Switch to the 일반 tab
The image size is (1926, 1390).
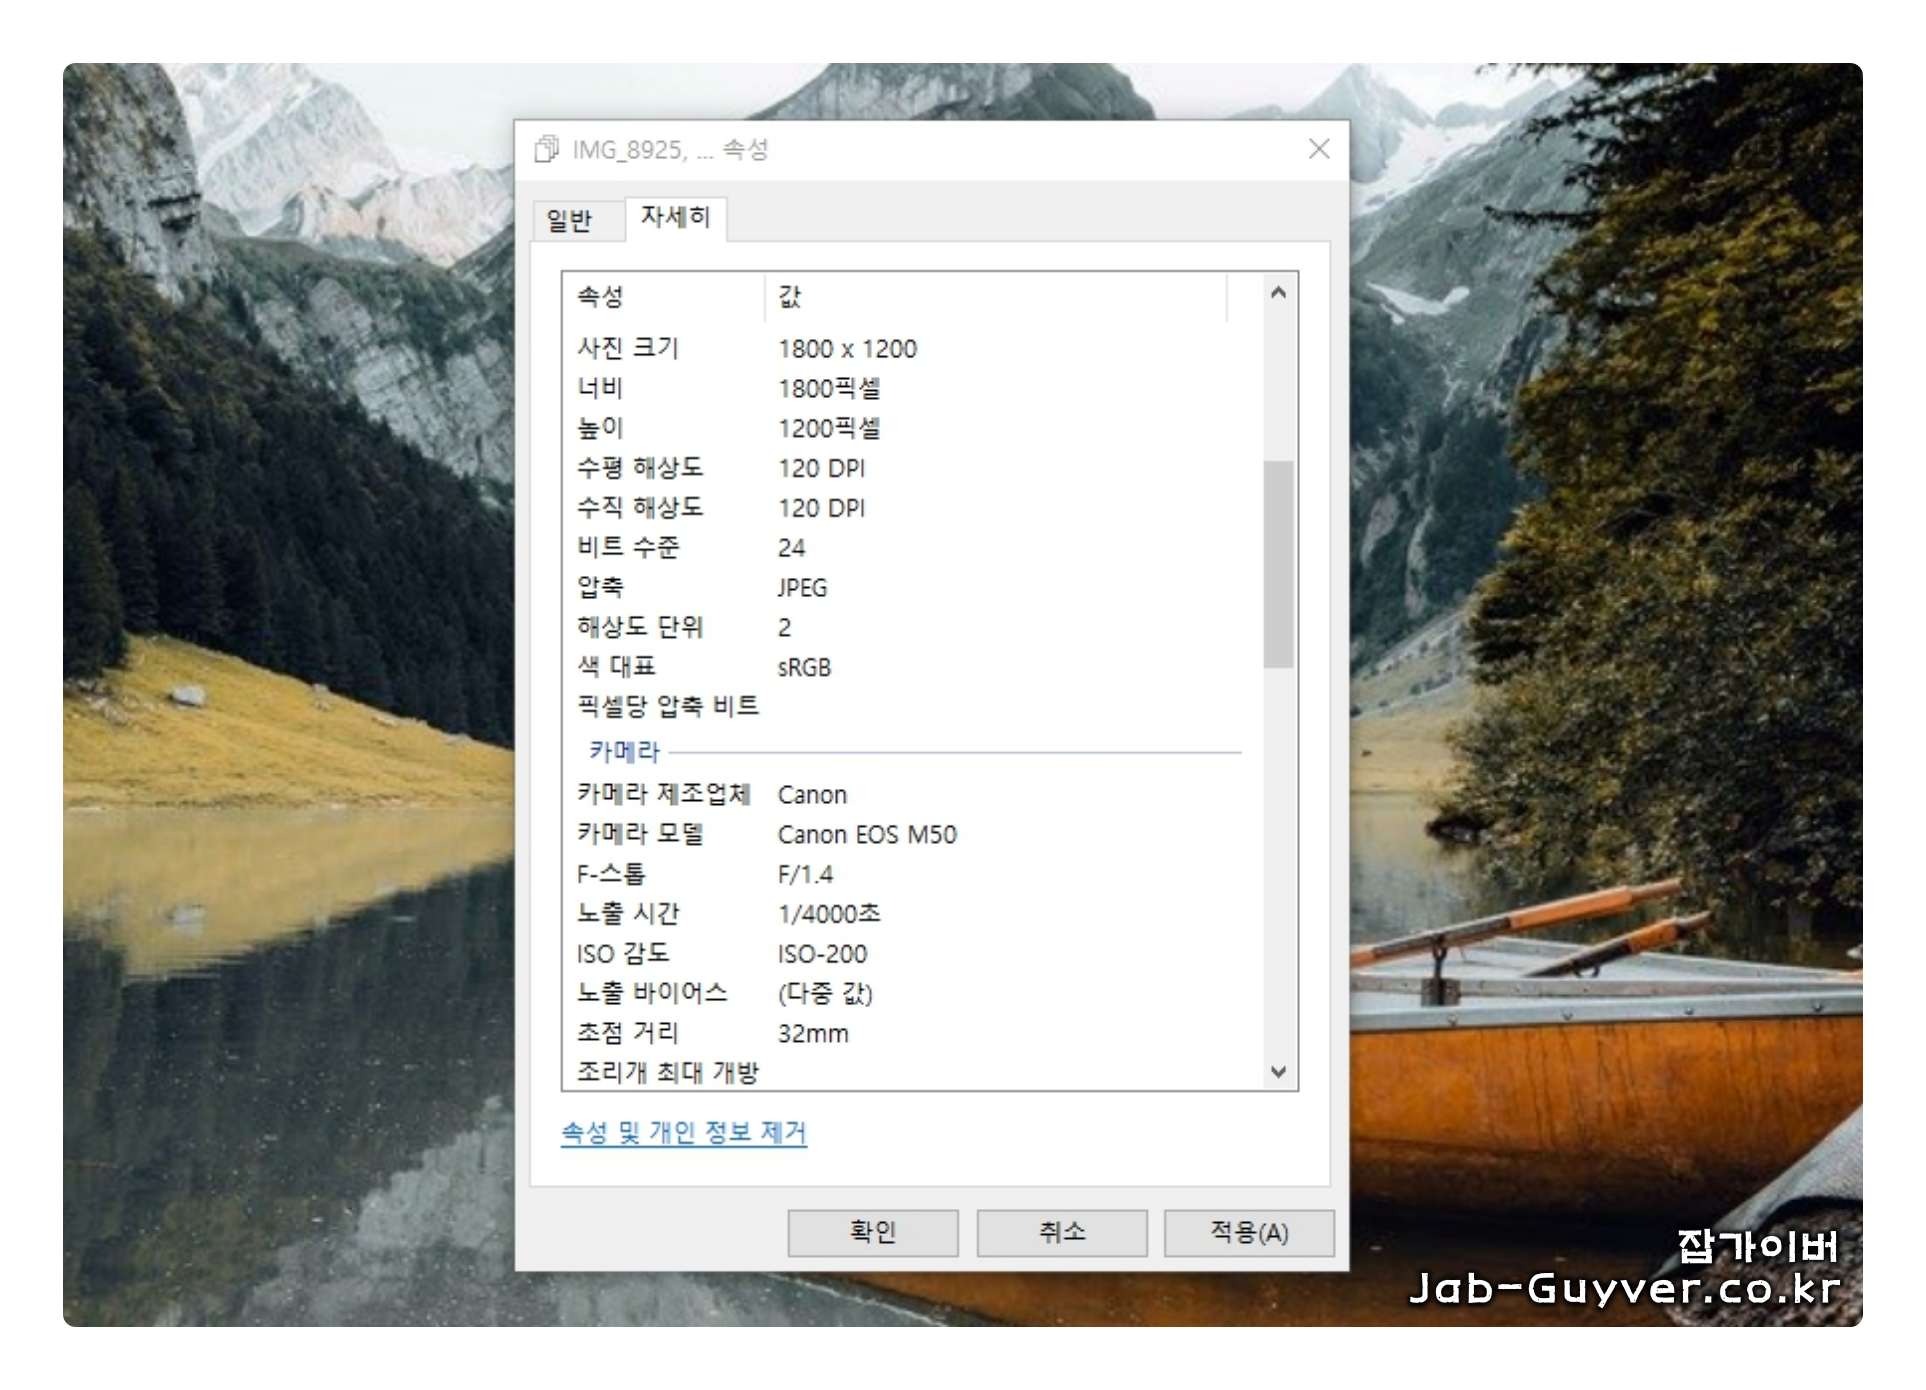pos(569,220)
